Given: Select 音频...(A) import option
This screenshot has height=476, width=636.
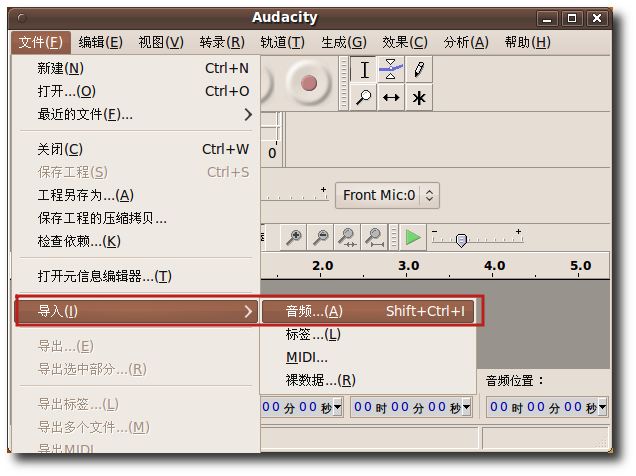Looking at the screenshot, I should pyautogui.click(x=368, y=311).
